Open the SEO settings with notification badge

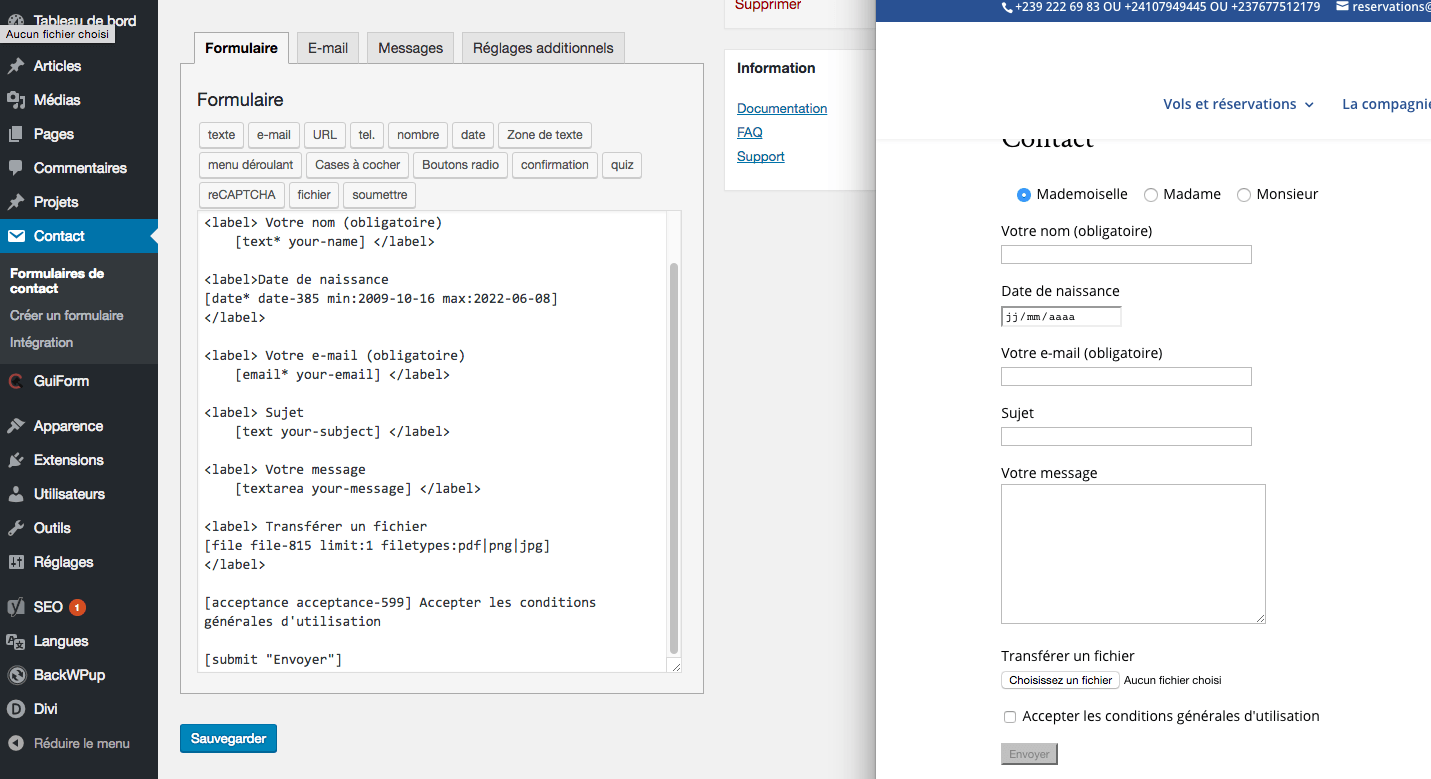click(x=46, y=606)
